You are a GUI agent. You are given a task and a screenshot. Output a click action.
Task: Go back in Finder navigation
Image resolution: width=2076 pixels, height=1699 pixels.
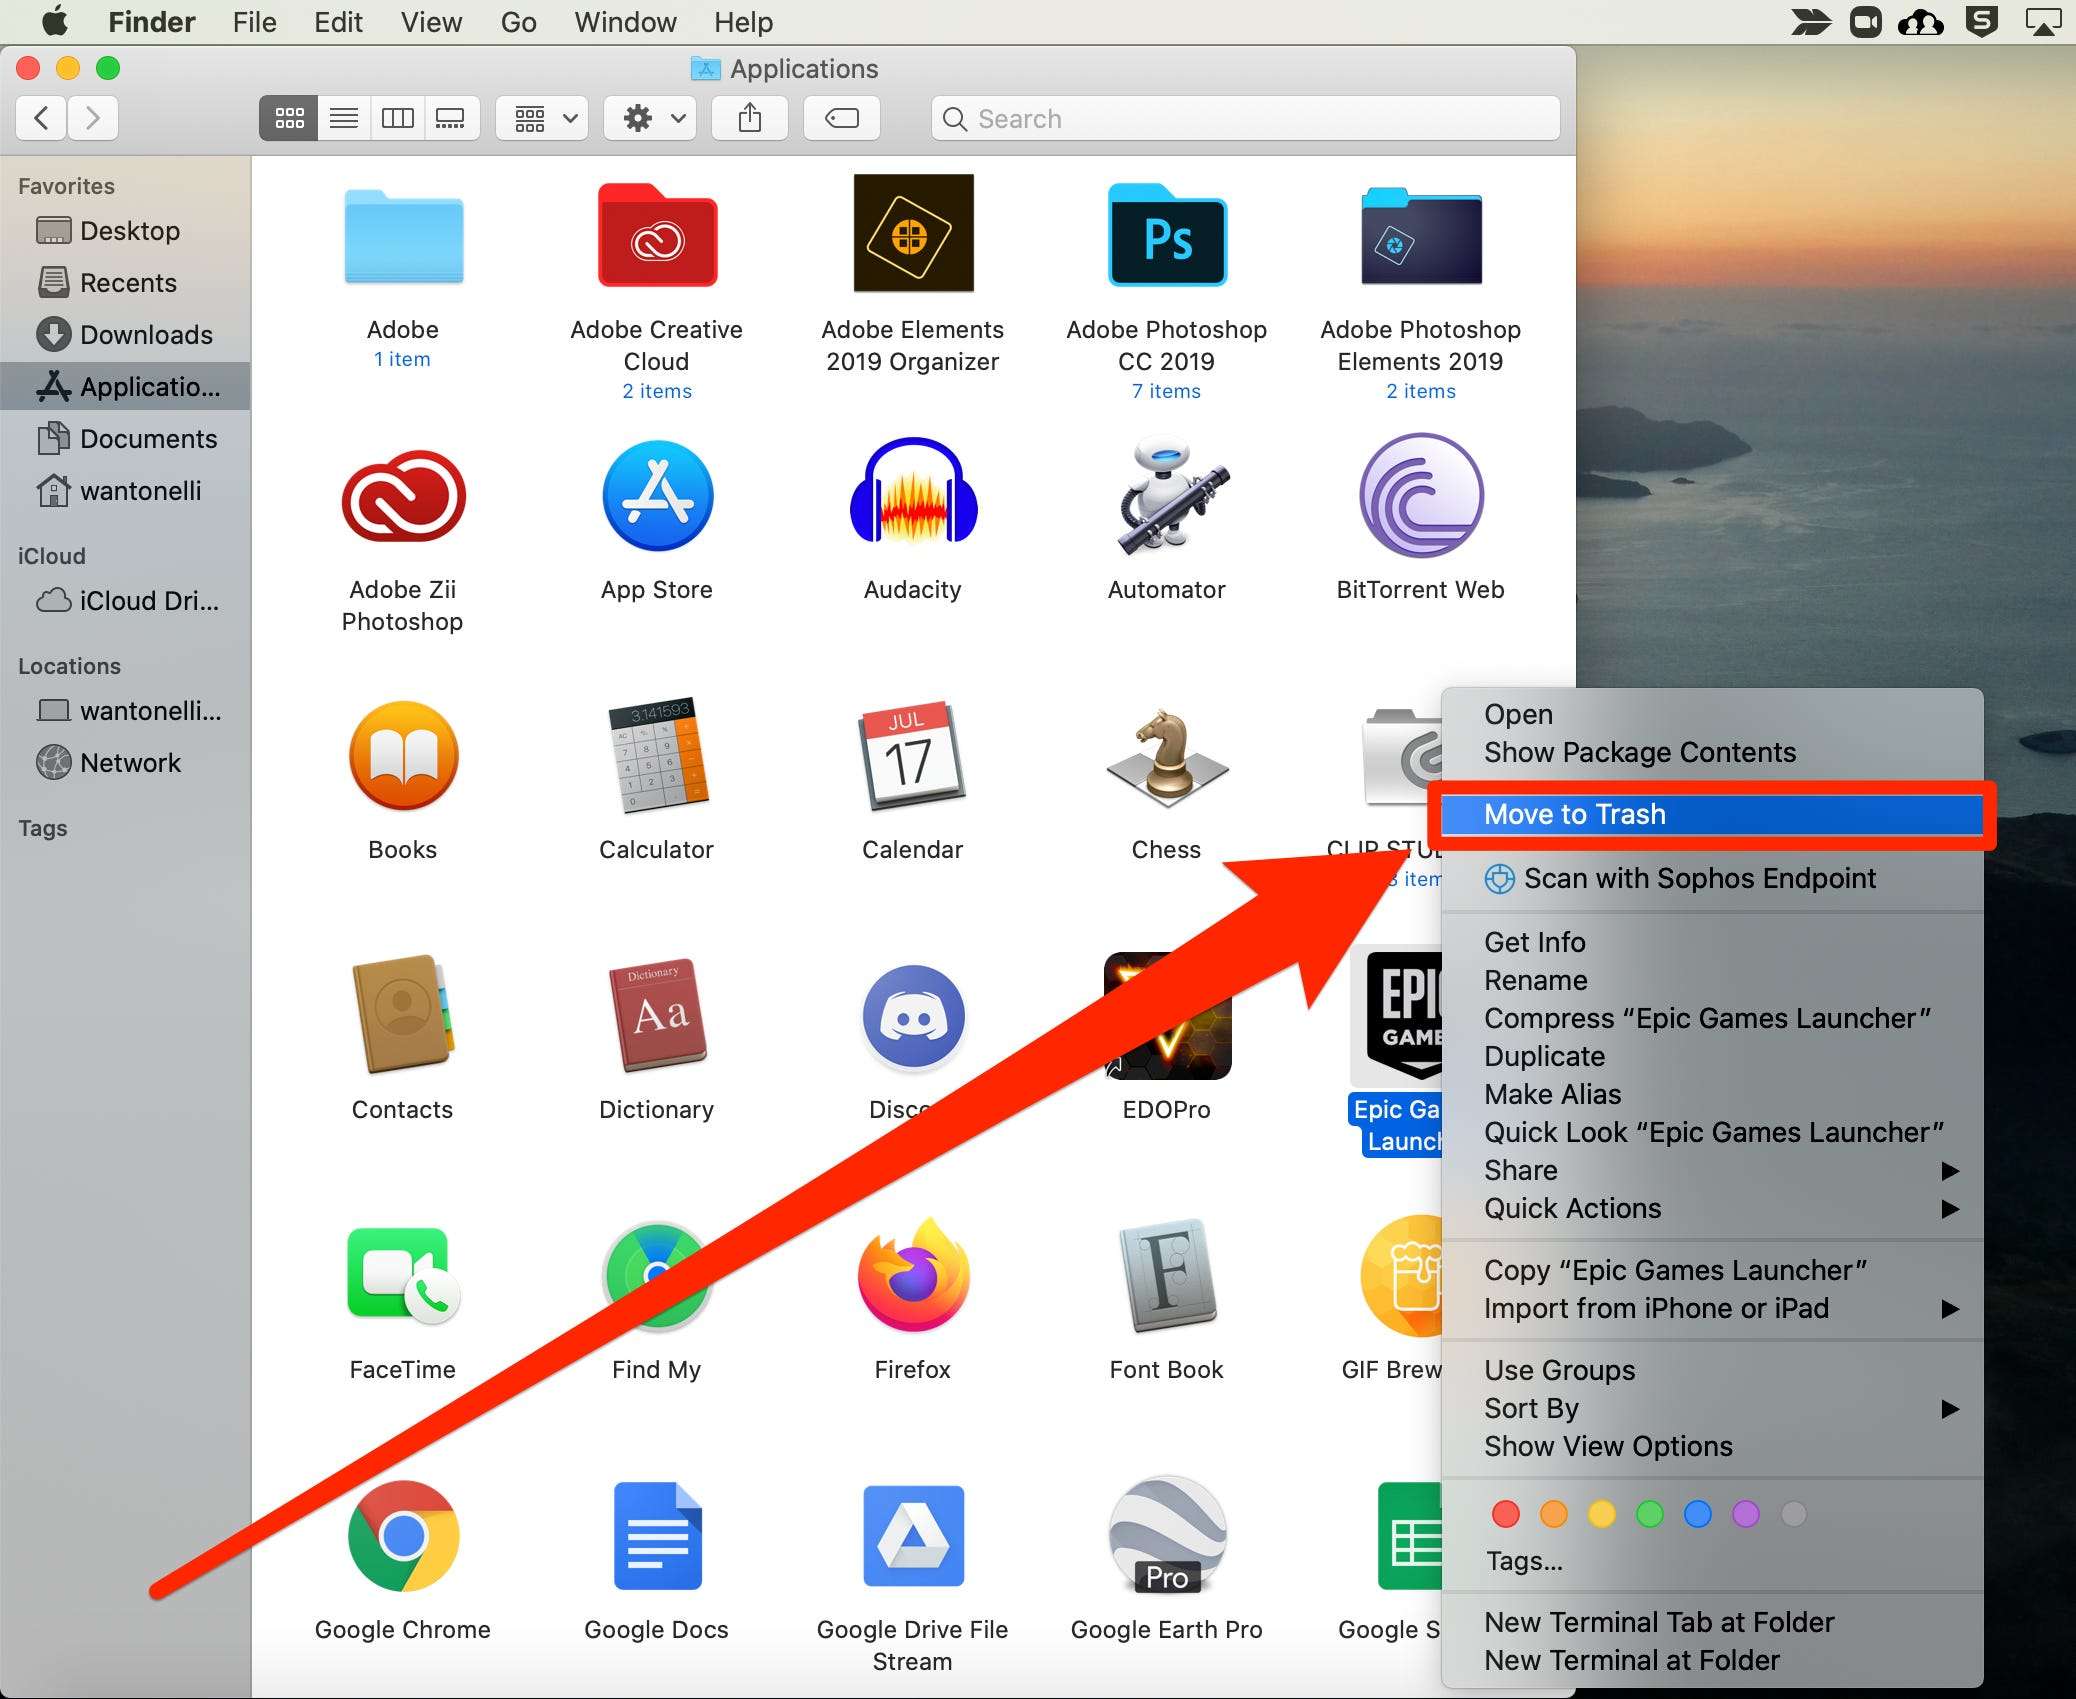42,119
